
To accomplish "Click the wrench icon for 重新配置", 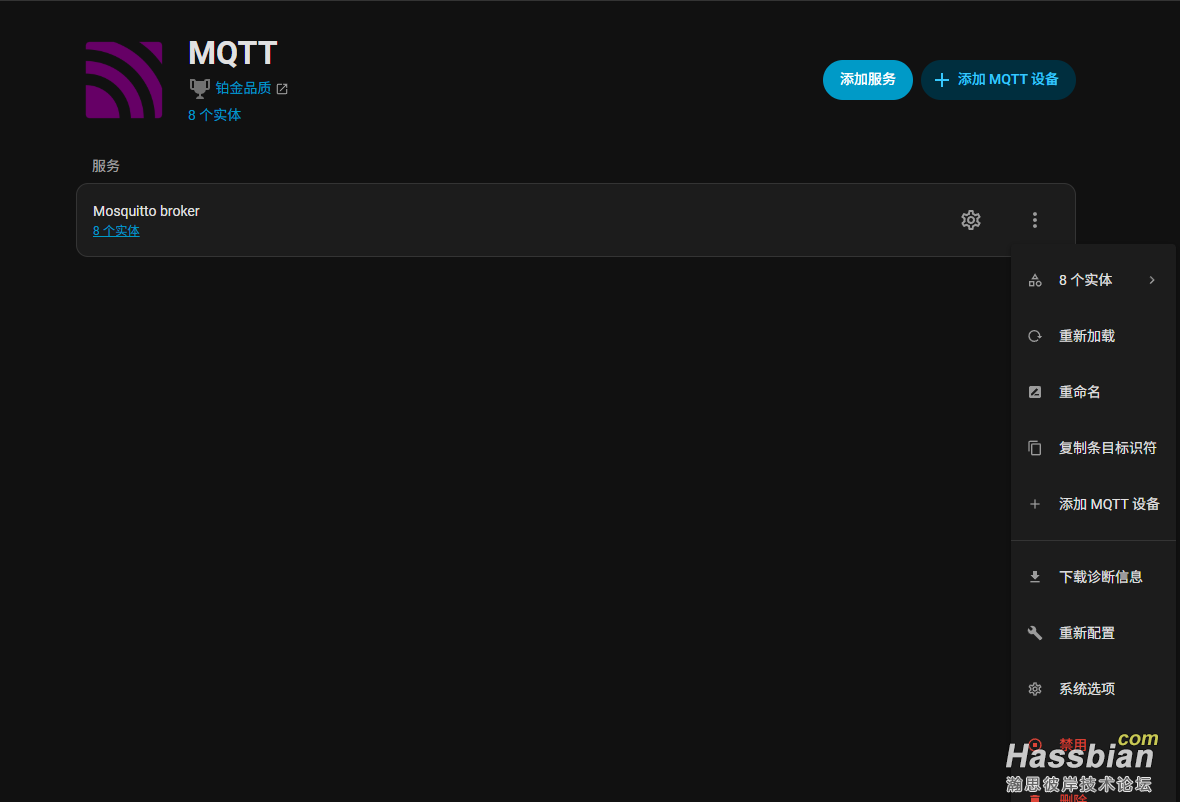I will (1035, 633).
